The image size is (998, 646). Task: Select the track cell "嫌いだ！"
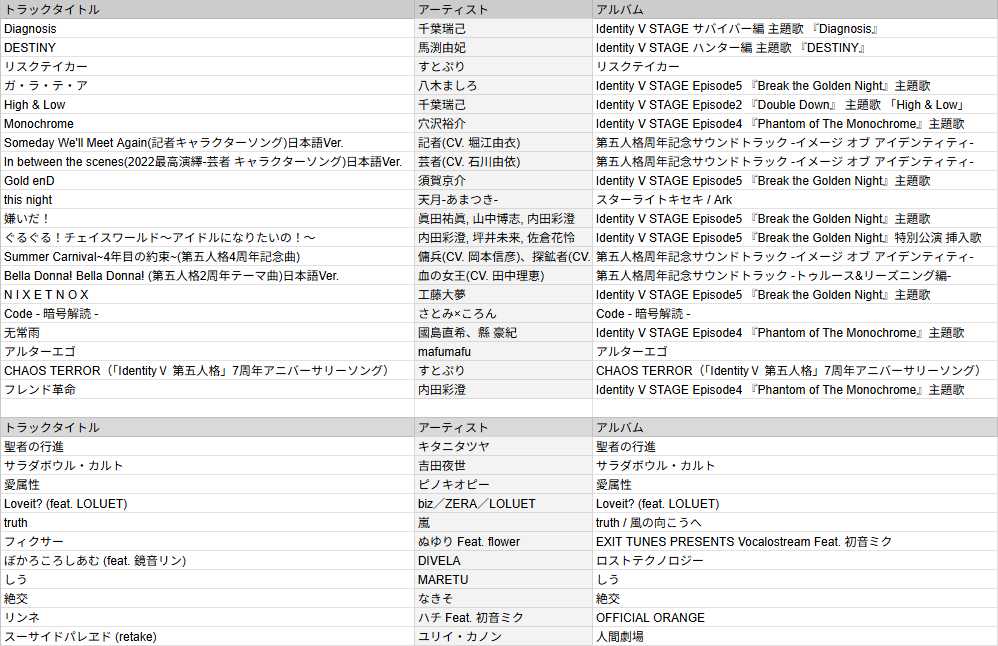click(207, 219)
